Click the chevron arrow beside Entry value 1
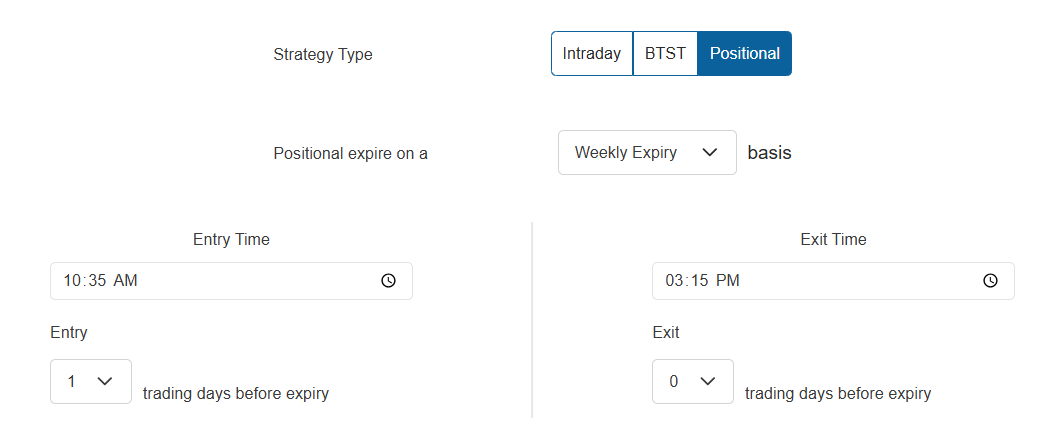Image resolution: width=1055 pixels, height=429 pixels. [x=105, y=381]
